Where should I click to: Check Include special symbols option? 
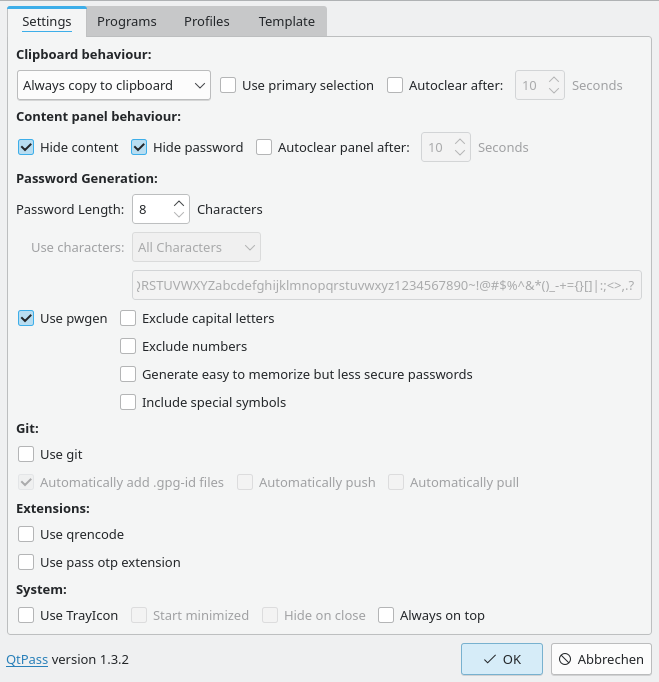128,403
